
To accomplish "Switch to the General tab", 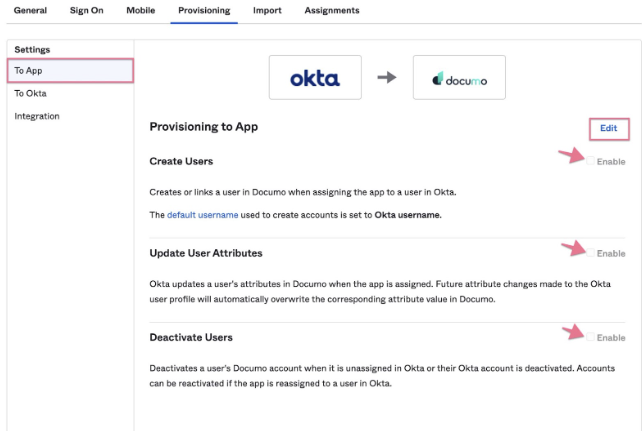I will click(x=30, y=10).
